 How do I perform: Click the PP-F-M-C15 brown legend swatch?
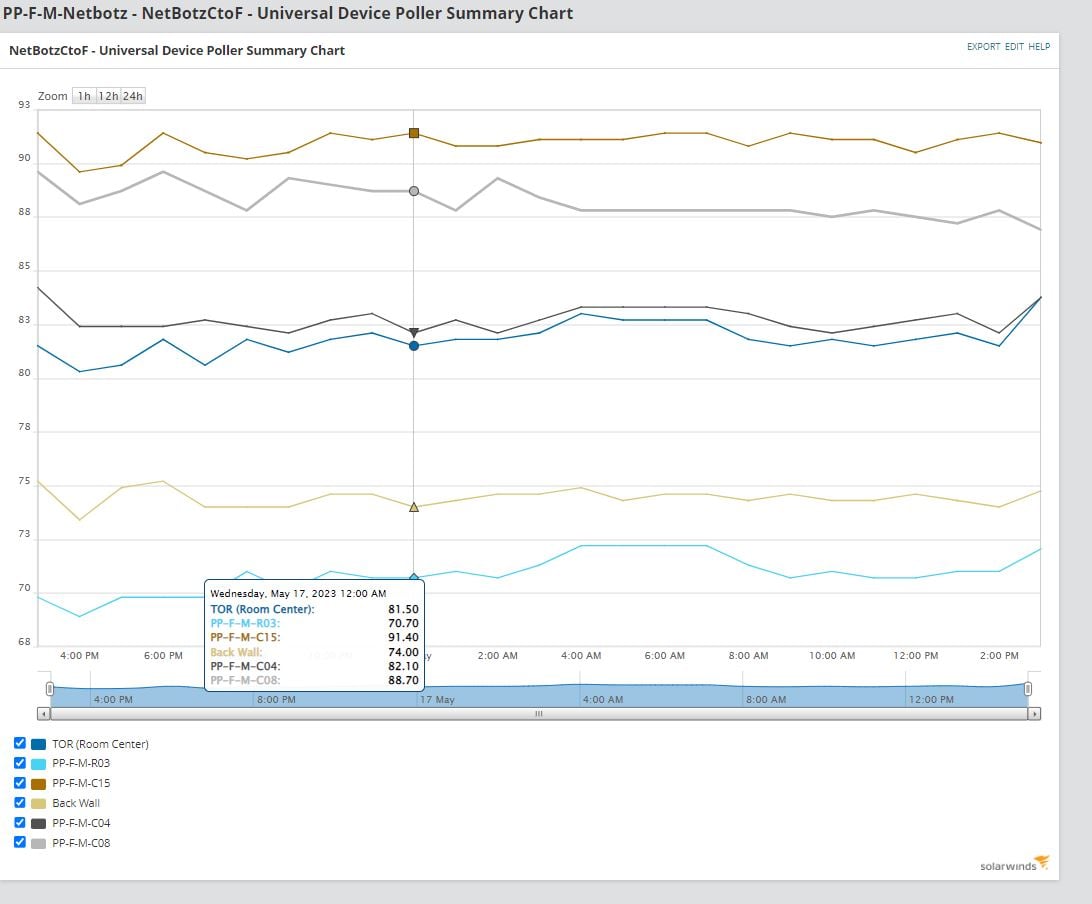tap(38, 784)
